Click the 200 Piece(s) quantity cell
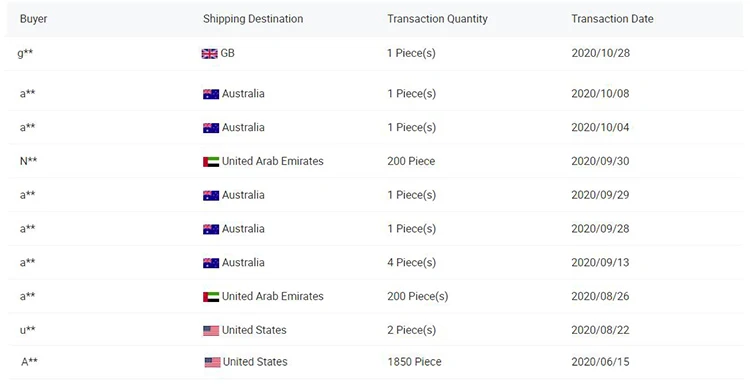 coord(418,297)
